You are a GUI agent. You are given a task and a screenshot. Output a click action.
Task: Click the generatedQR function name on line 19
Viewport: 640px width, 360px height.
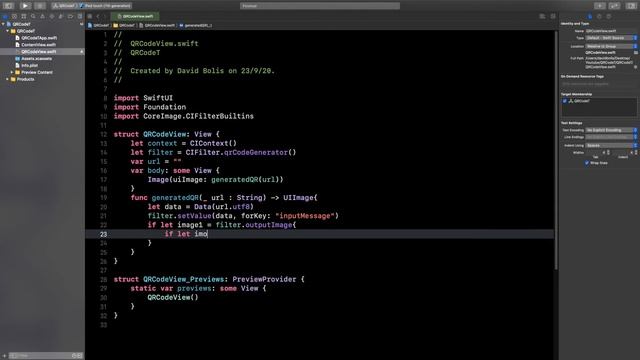click(175, 198)
